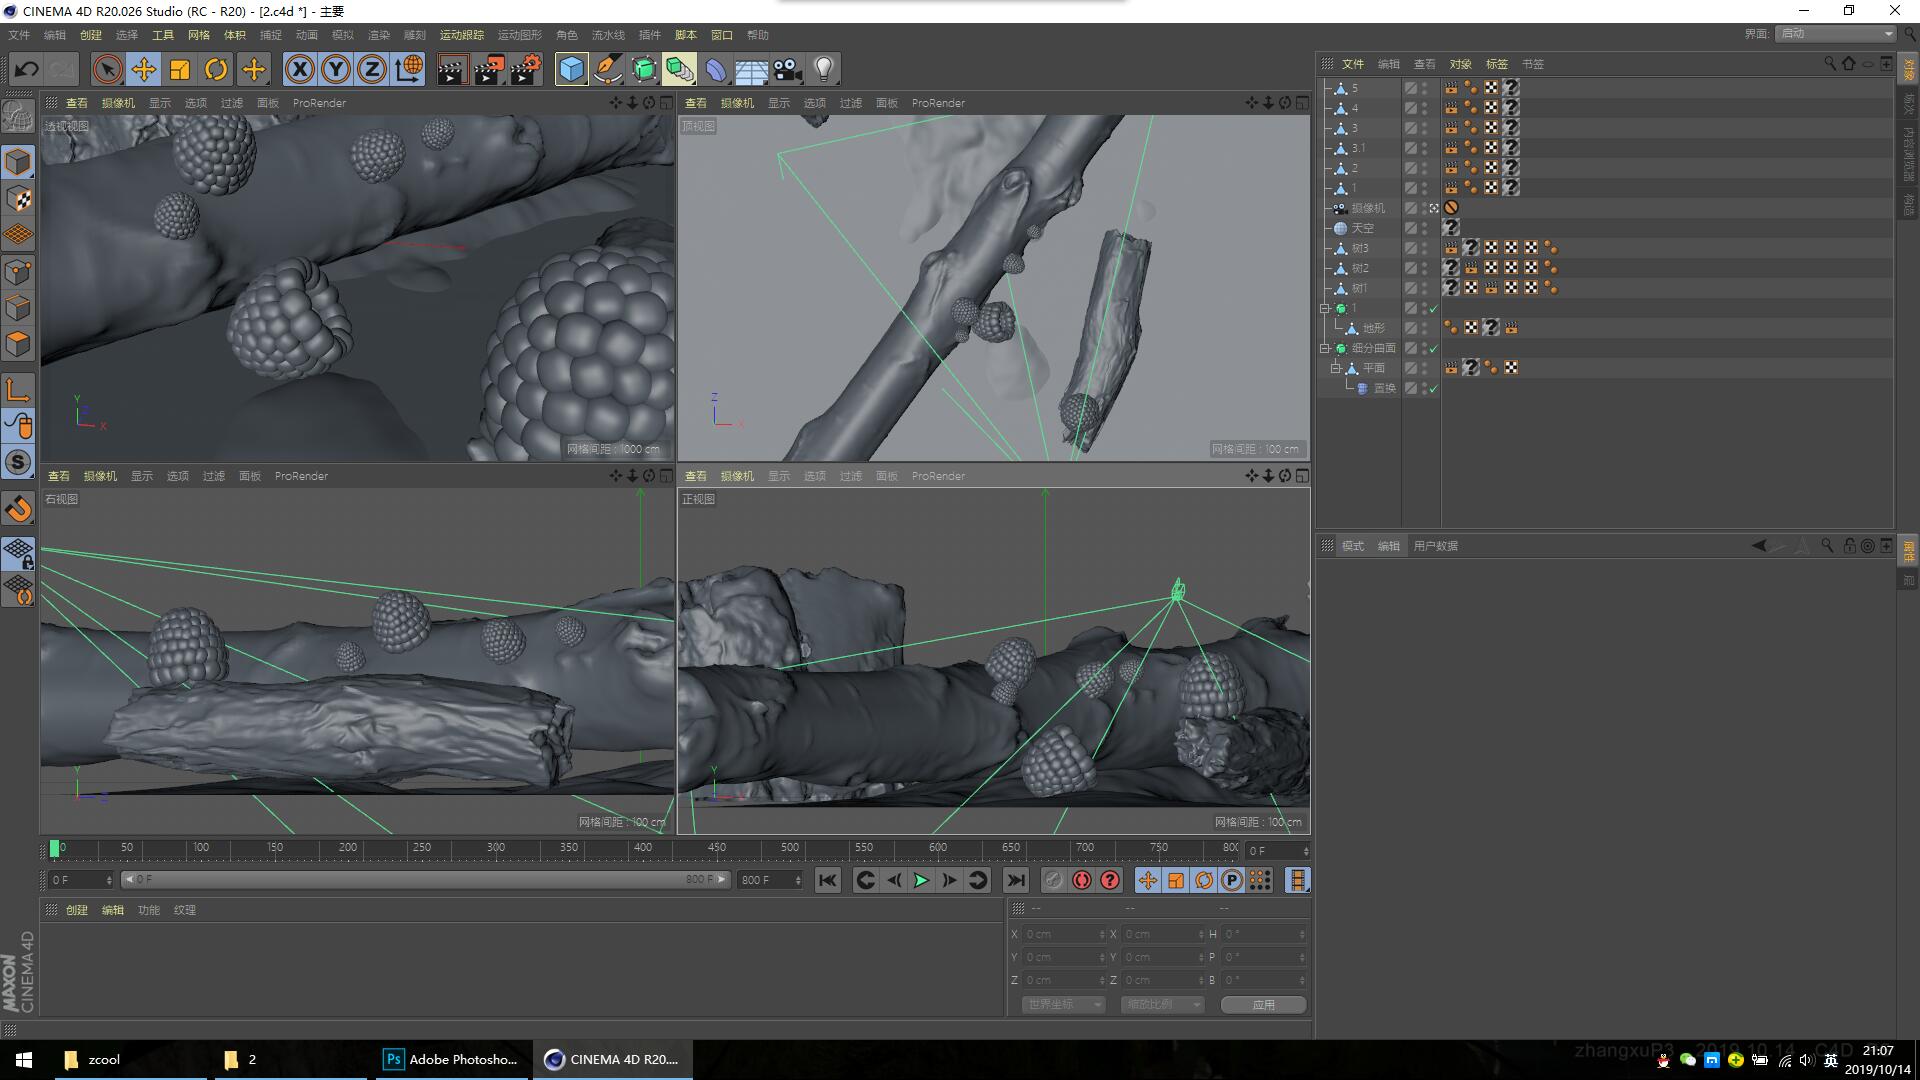Toggle the Position keyframe recording button
The height and width of the screenshot is (1080, 1920).
click(x=1147, y=880)
